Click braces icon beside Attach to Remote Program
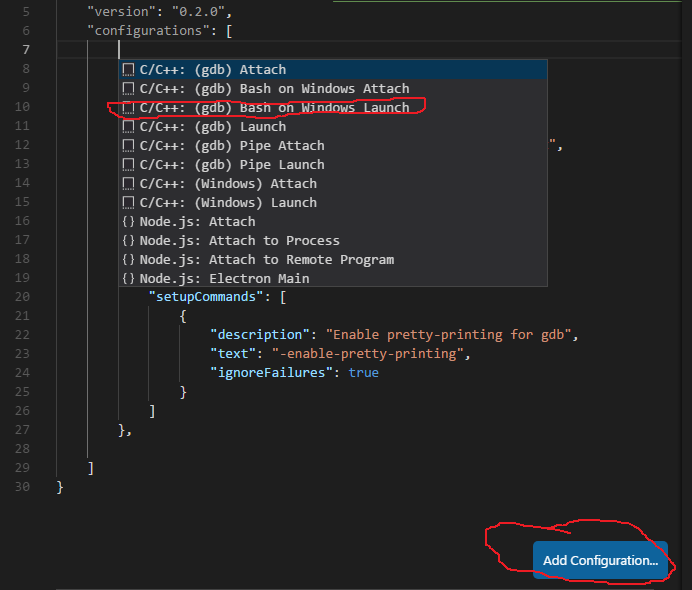The image size is (692, 590). click(128, 259)
